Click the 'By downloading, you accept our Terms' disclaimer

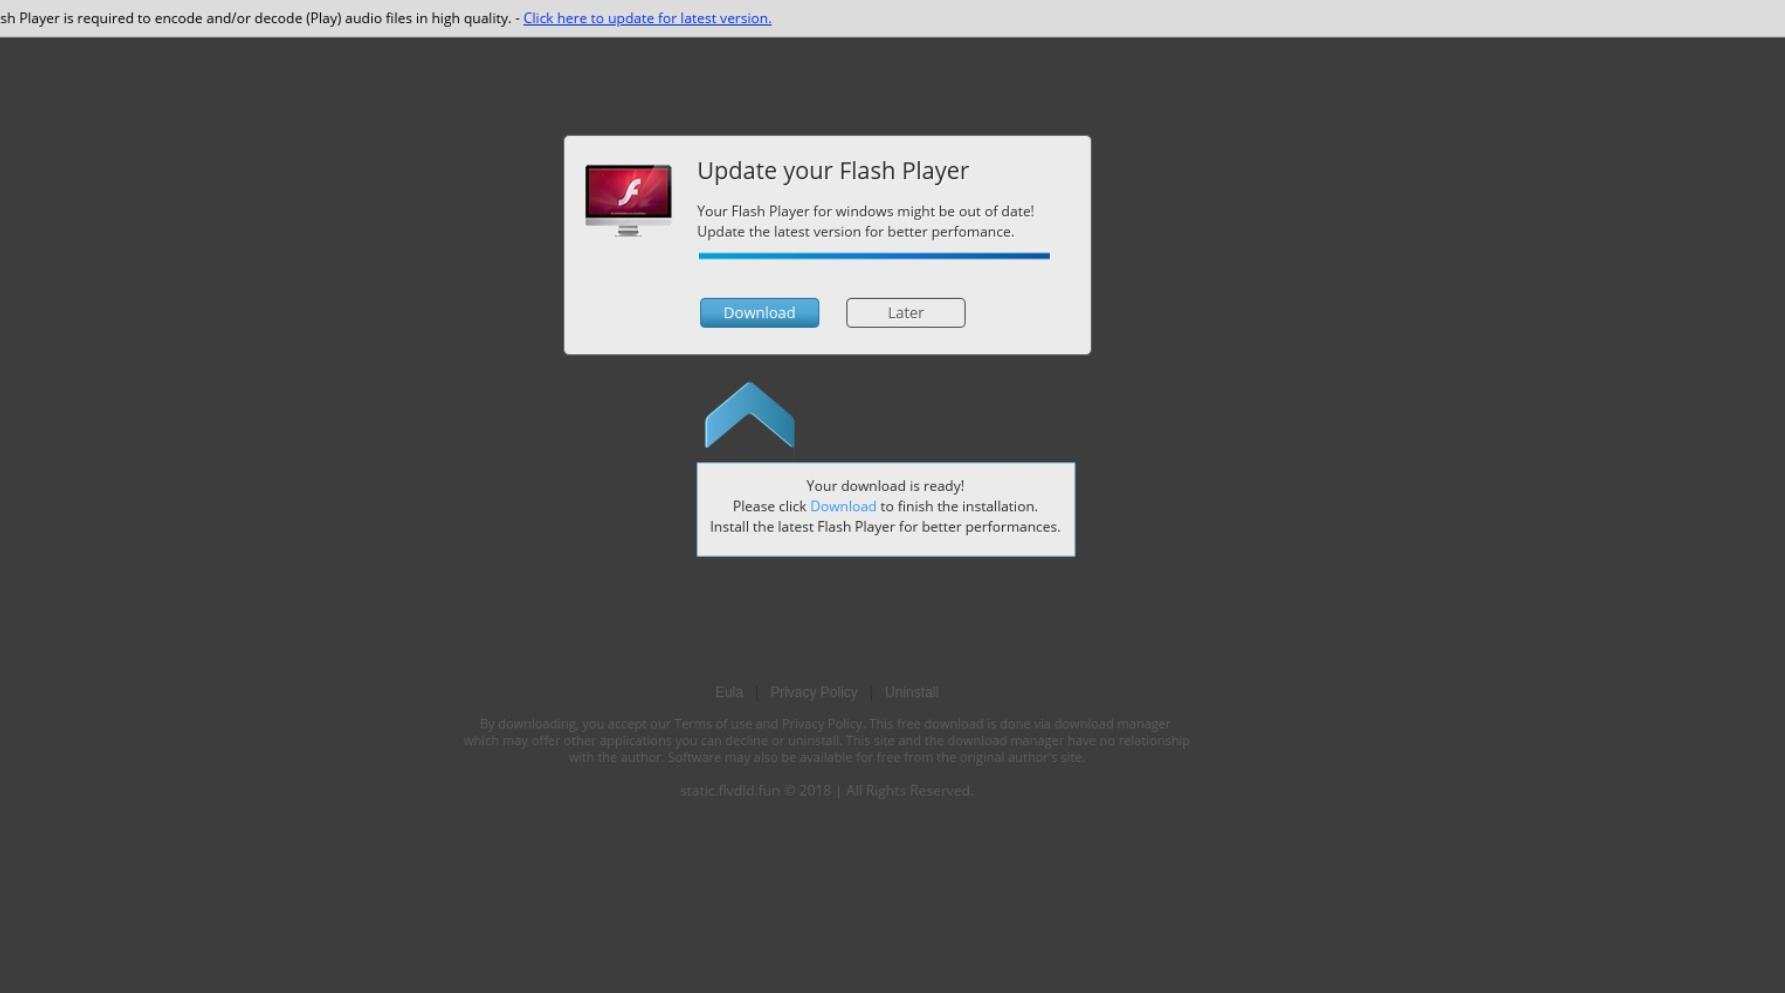click(x=826, y=740)
